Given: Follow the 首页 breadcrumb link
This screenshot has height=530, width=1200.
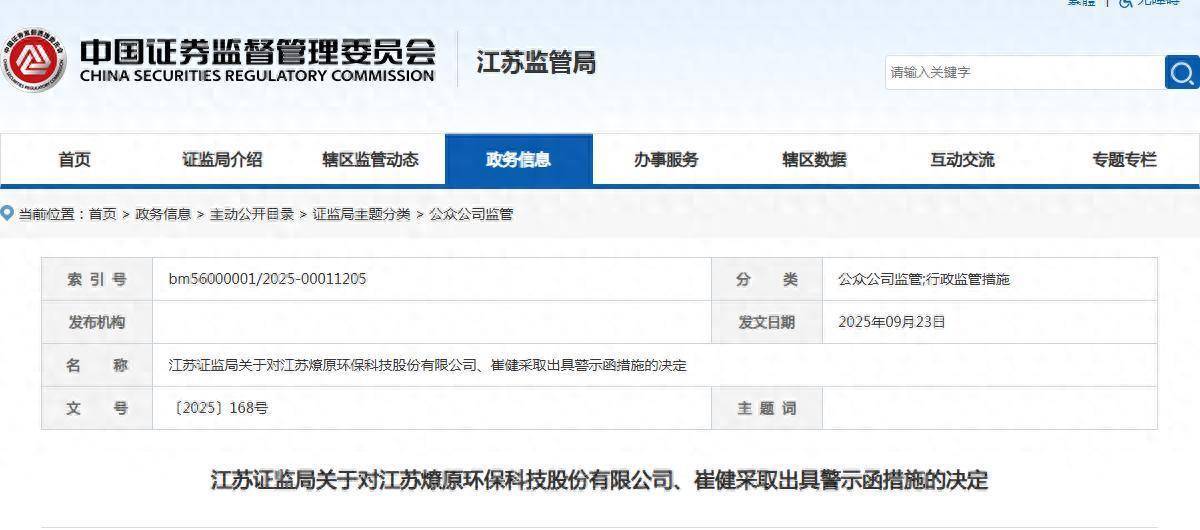Looking at the screenshot, I should click(103, 214).
